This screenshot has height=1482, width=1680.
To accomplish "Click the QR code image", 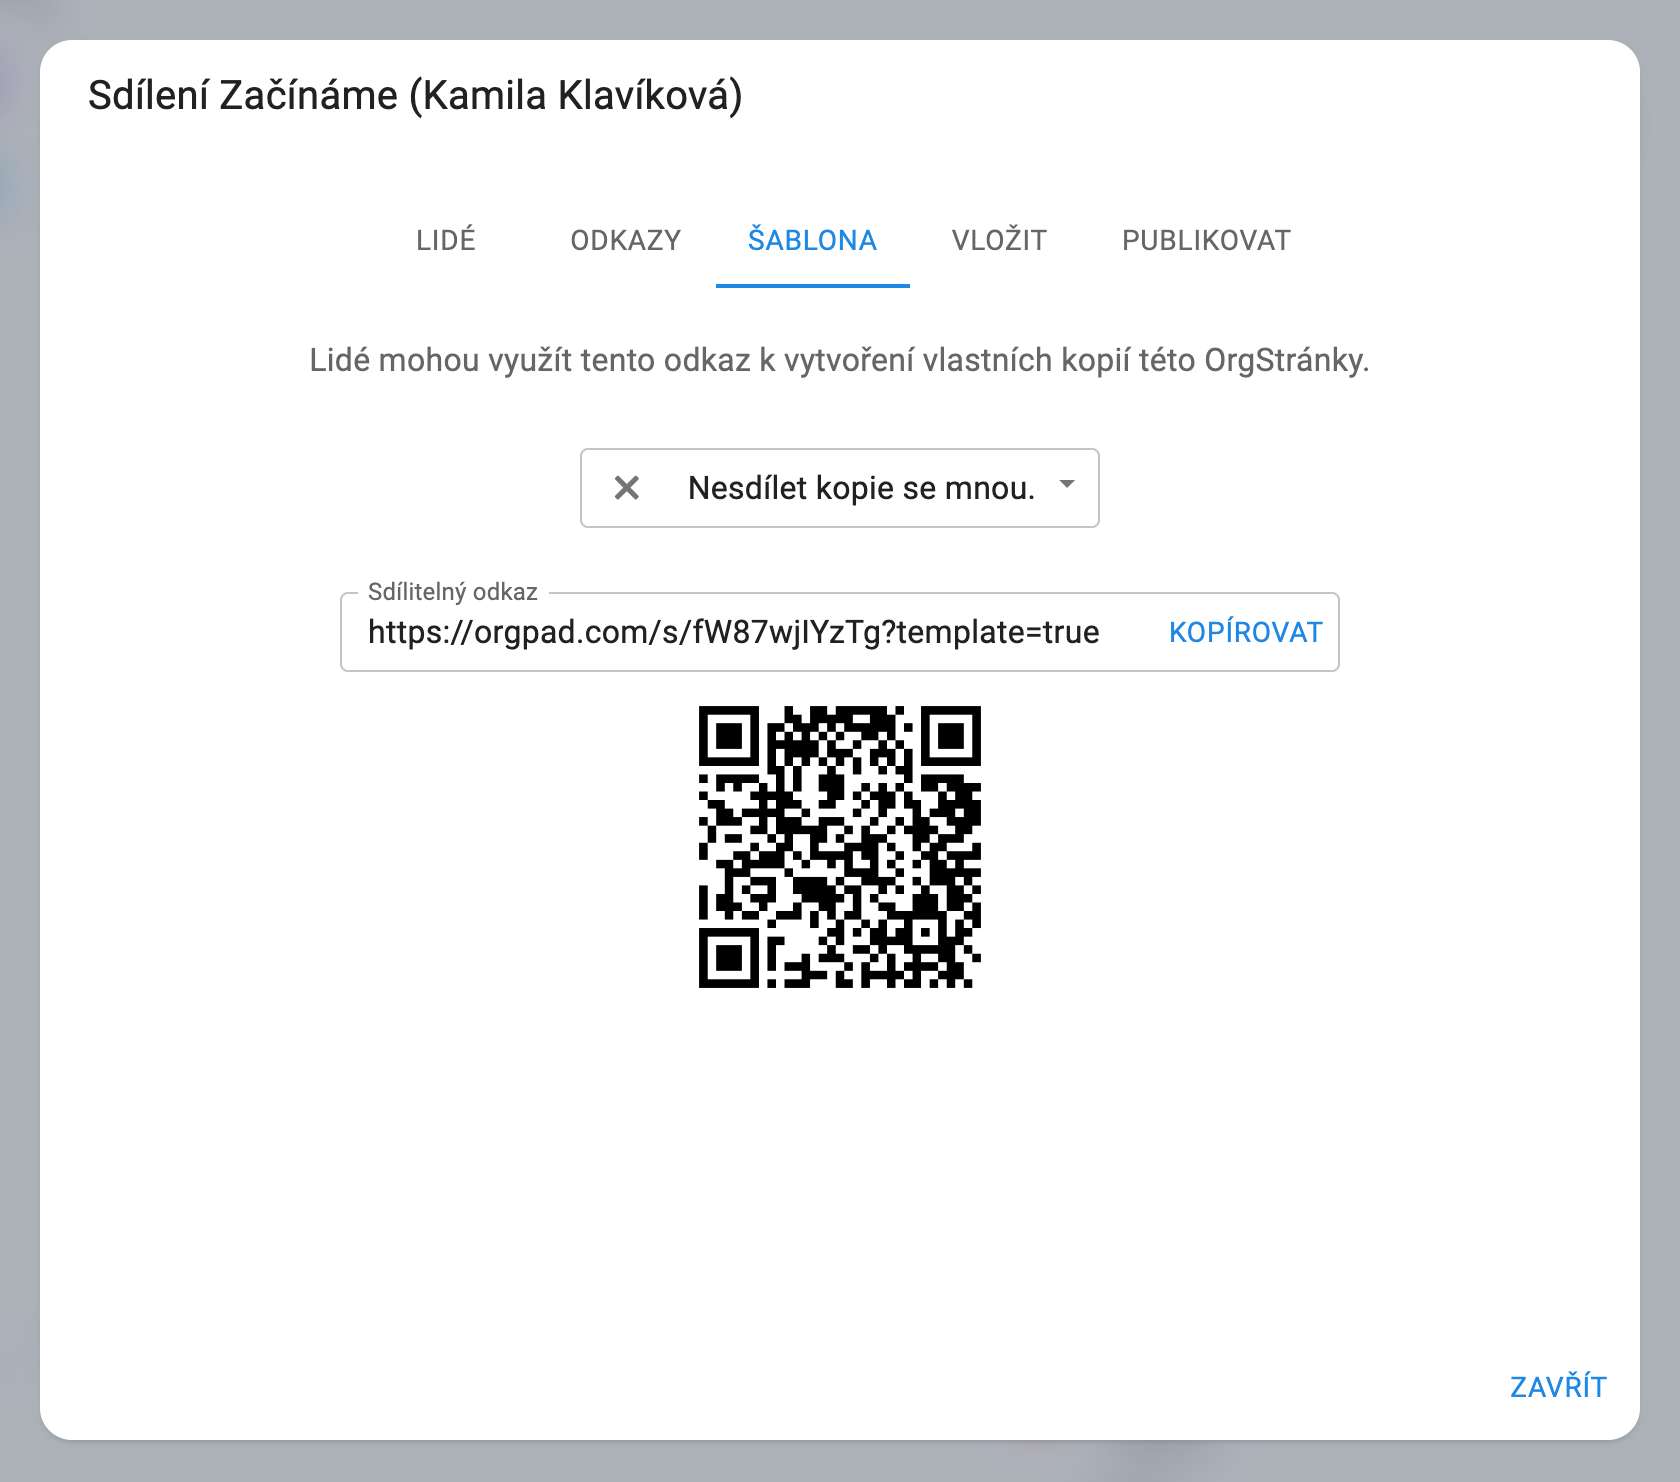I will pos(839,846).
